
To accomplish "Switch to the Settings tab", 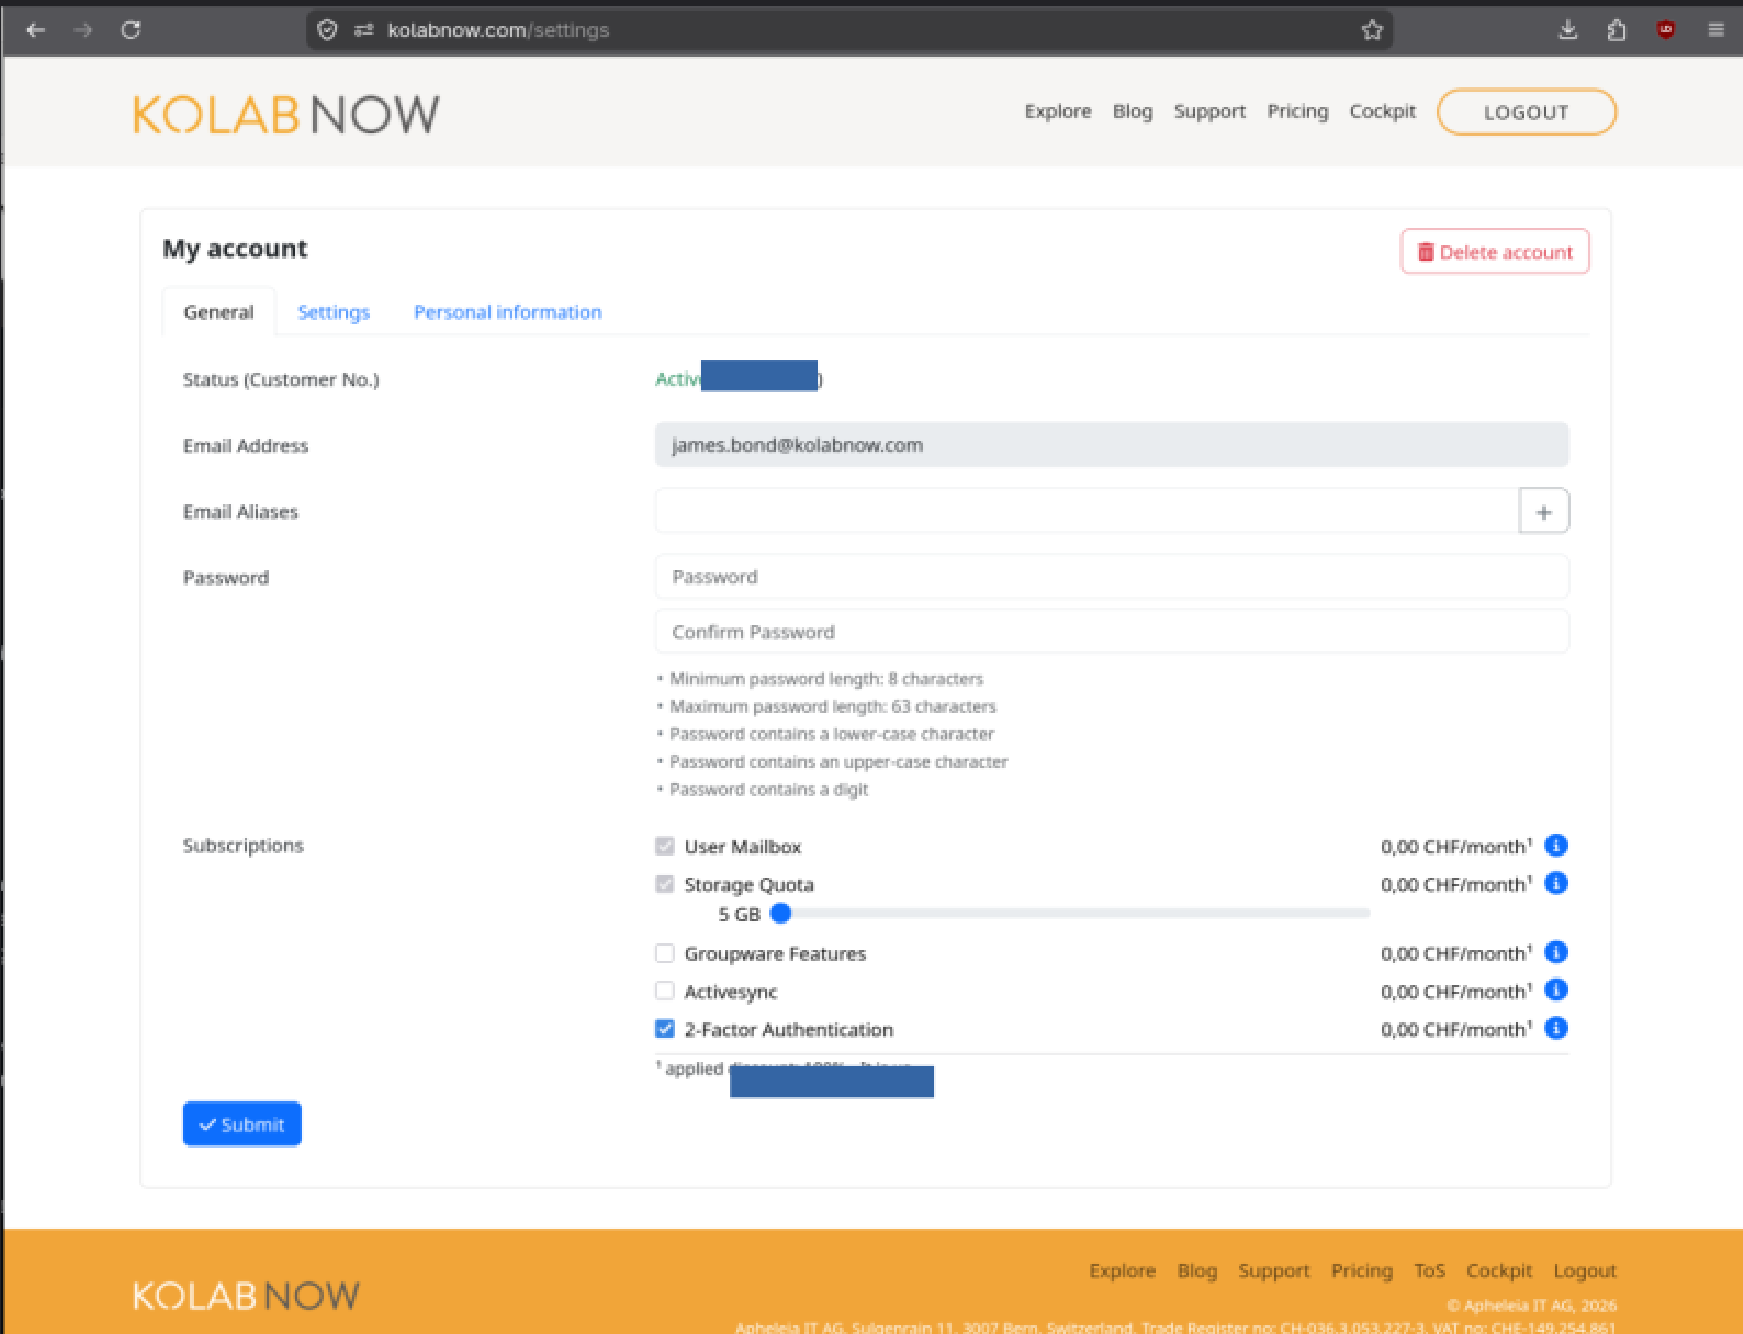I will 333,313.
